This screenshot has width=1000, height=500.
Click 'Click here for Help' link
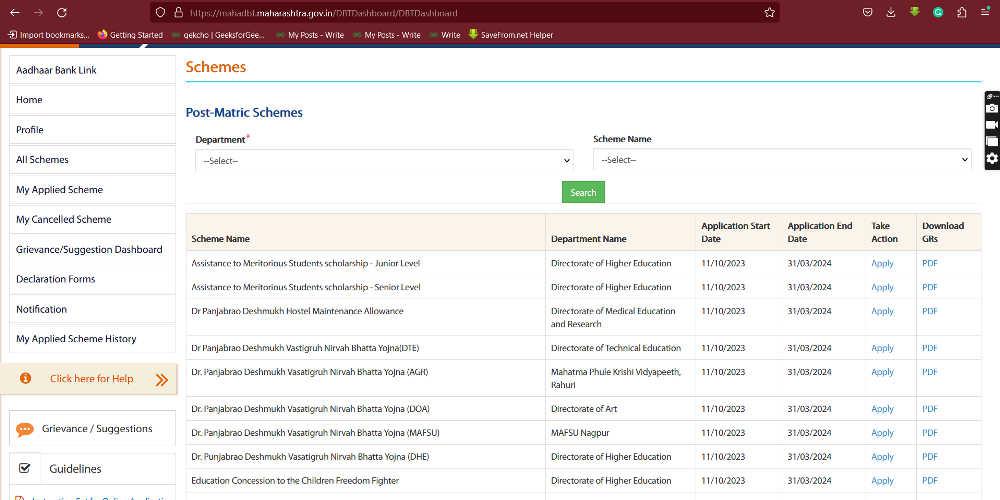tap(92, 379)
